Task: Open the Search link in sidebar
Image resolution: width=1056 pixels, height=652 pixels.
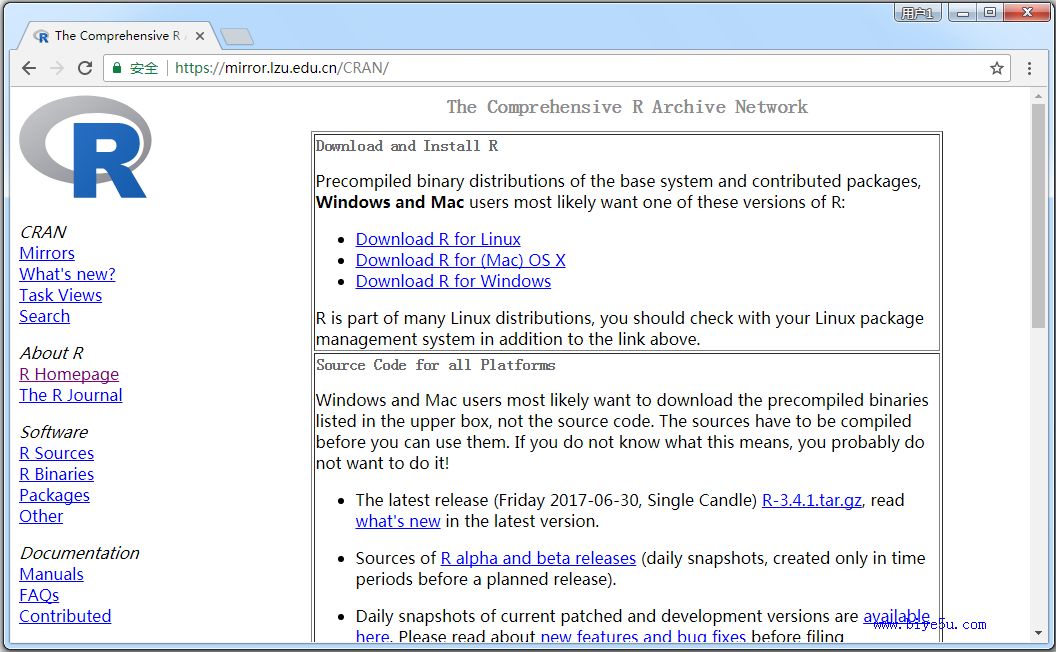Action: coord(44,316)
